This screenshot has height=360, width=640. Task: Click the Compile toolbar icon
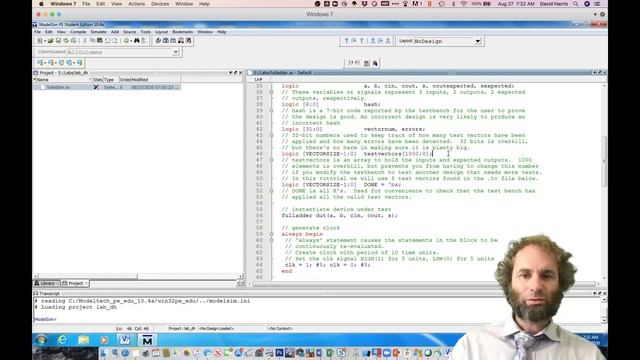click(158, 41)
